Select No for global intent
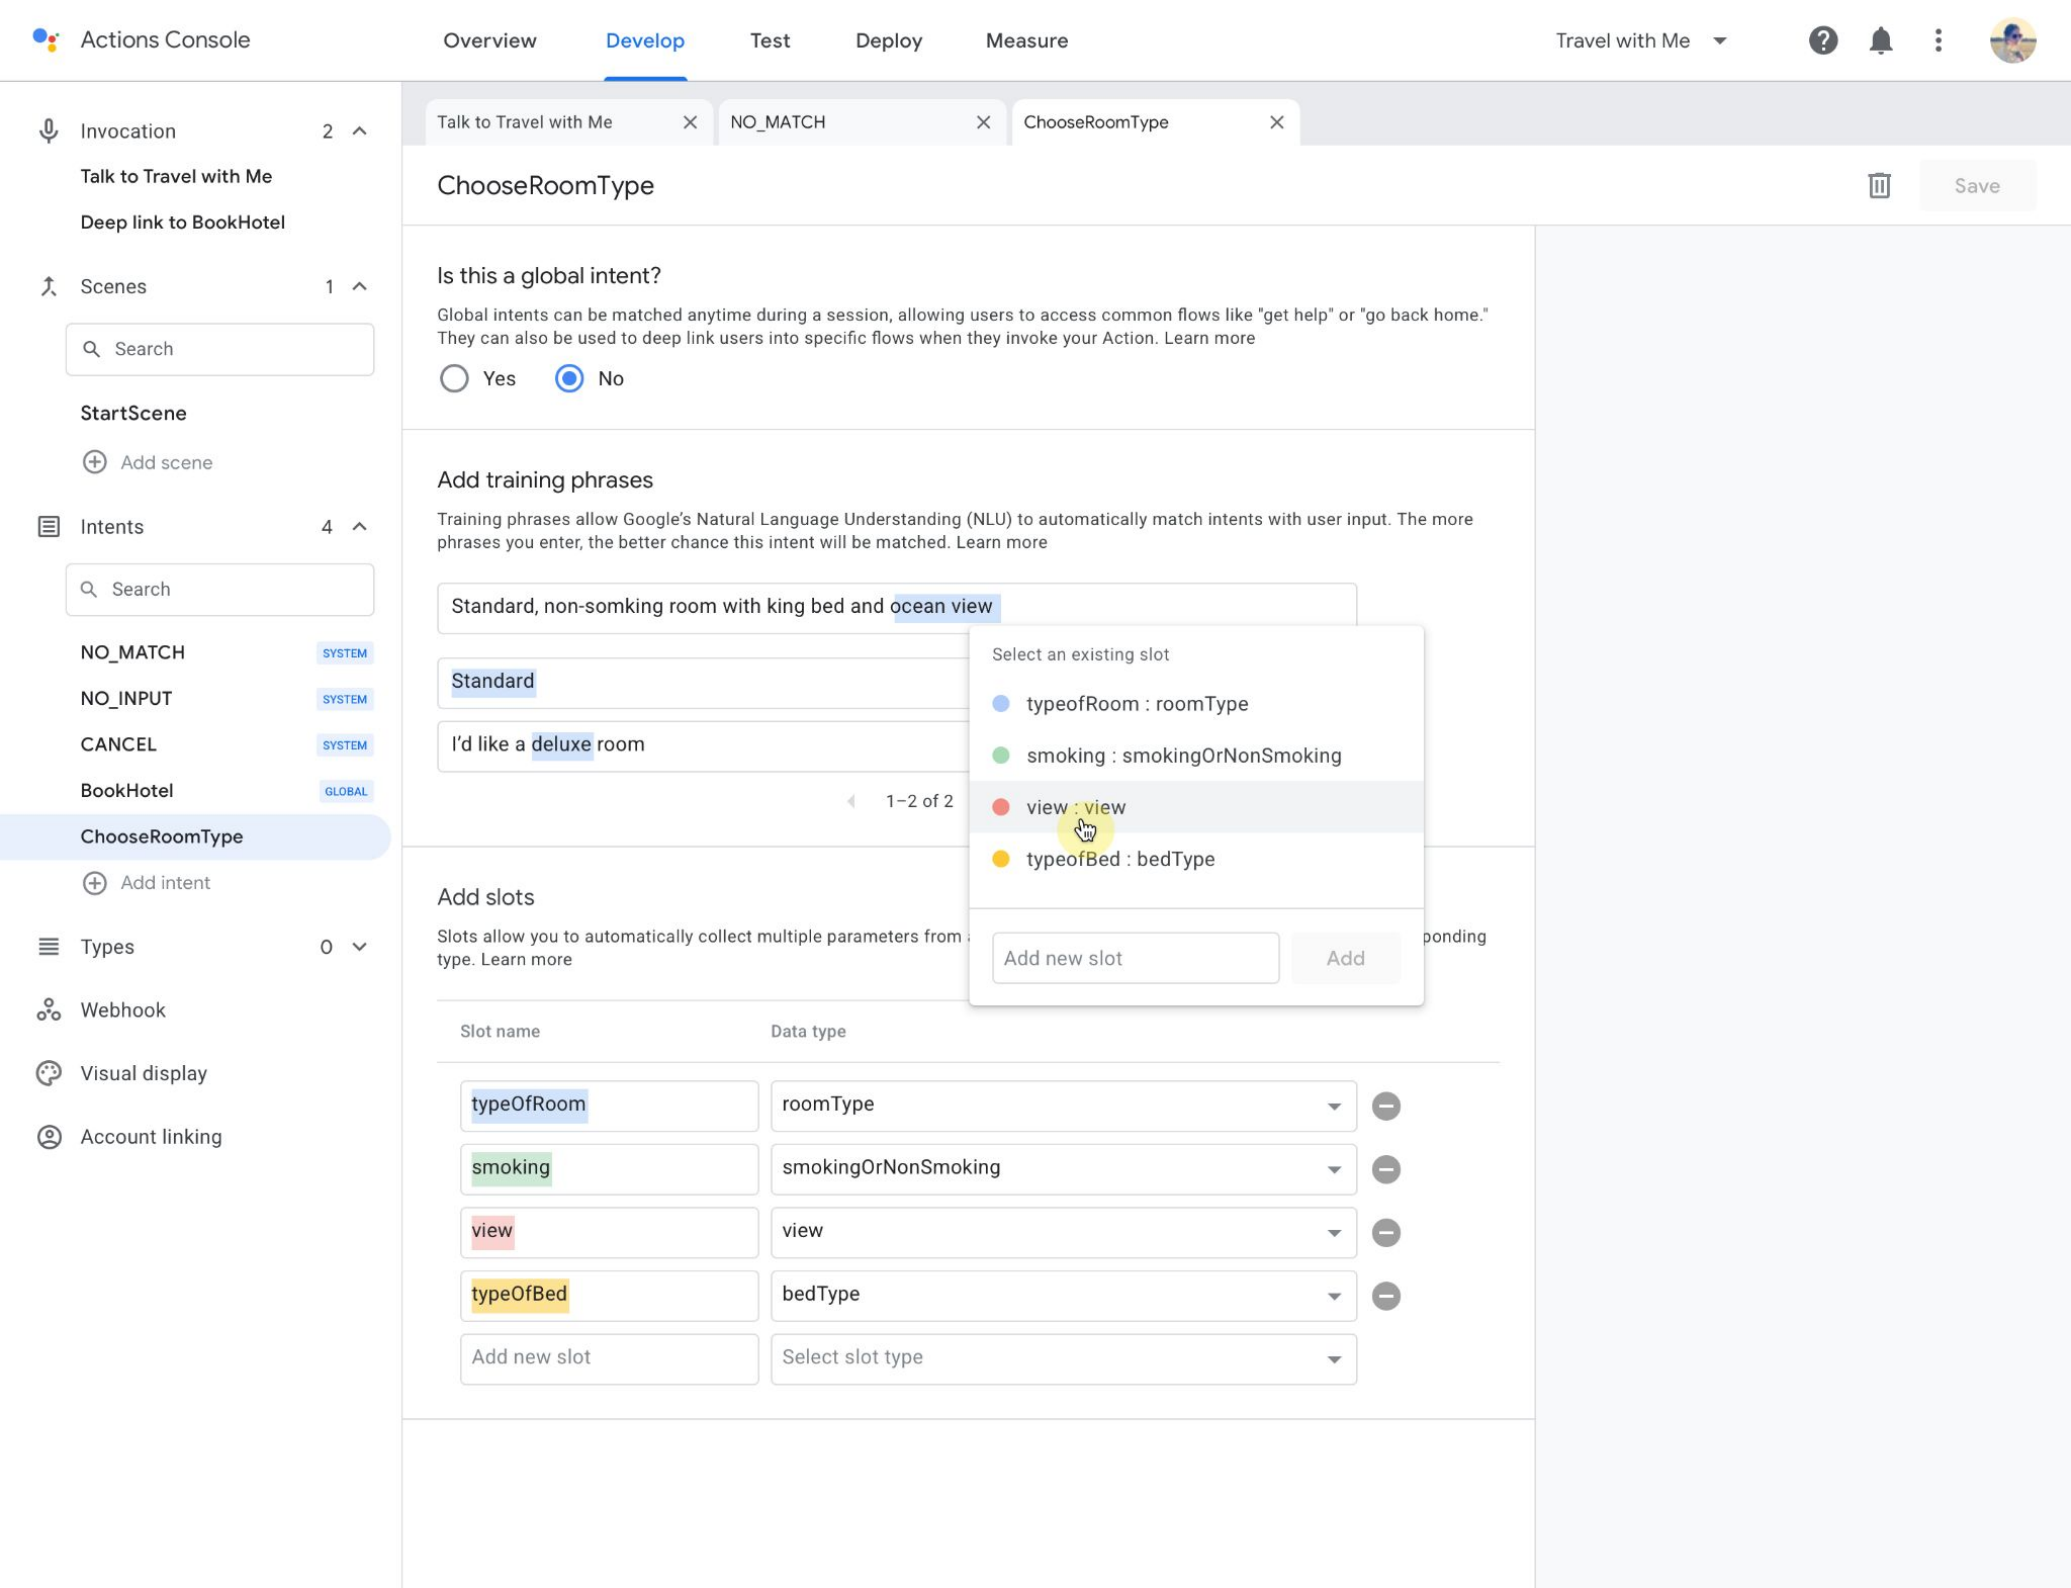Screen dimensions: 2071x1588 569,378
